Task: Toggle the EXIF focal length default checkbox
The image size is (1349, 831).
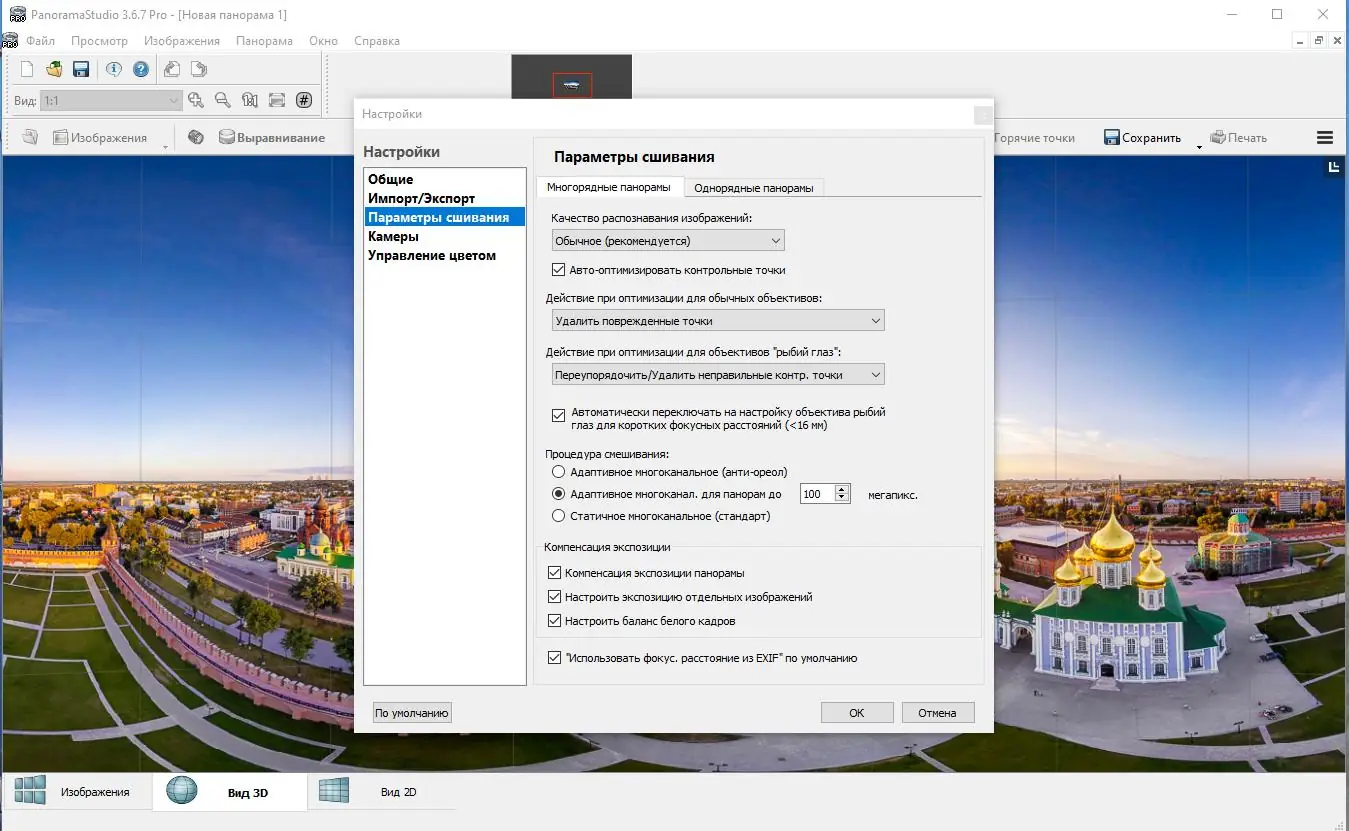Action: point(554,658)
